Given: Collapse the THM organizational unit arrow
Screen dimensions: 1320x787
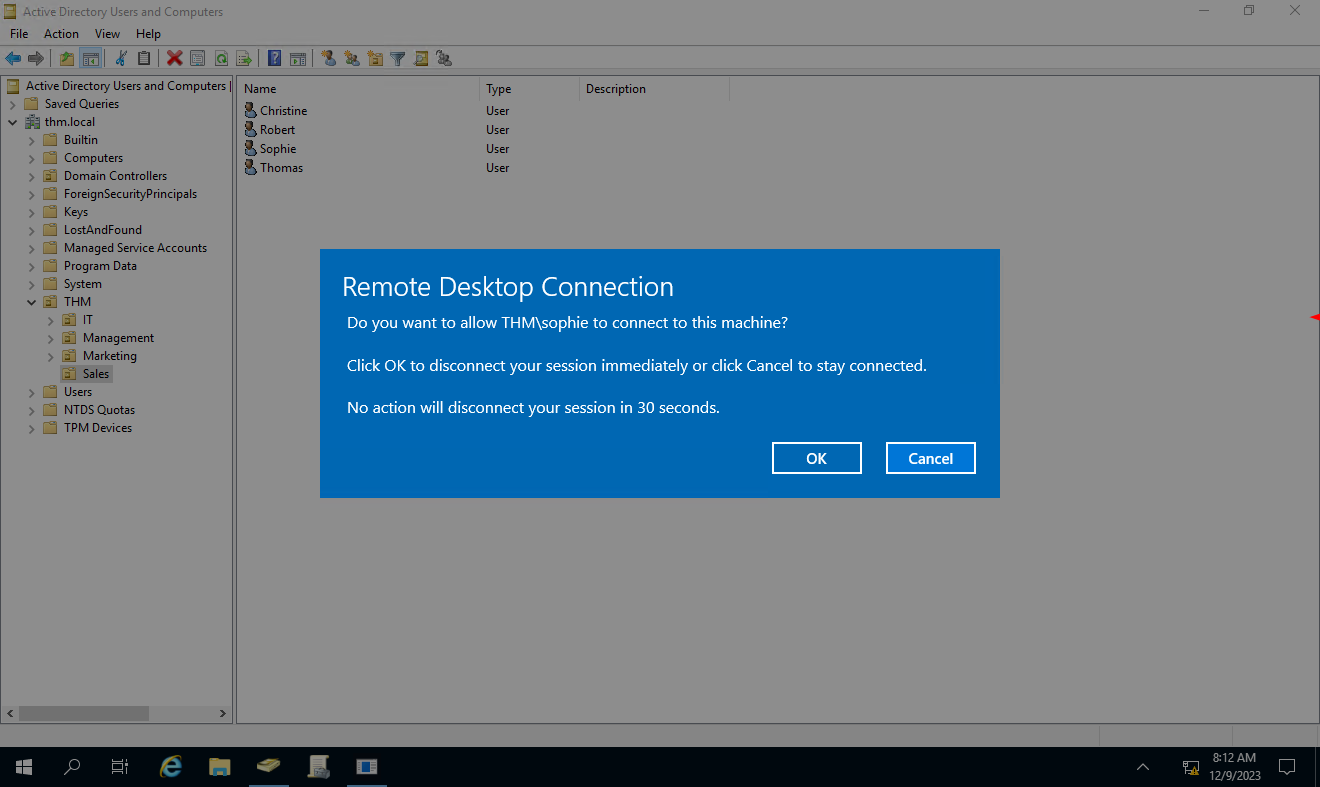Looking at the screenshot, I should (31, 302).
